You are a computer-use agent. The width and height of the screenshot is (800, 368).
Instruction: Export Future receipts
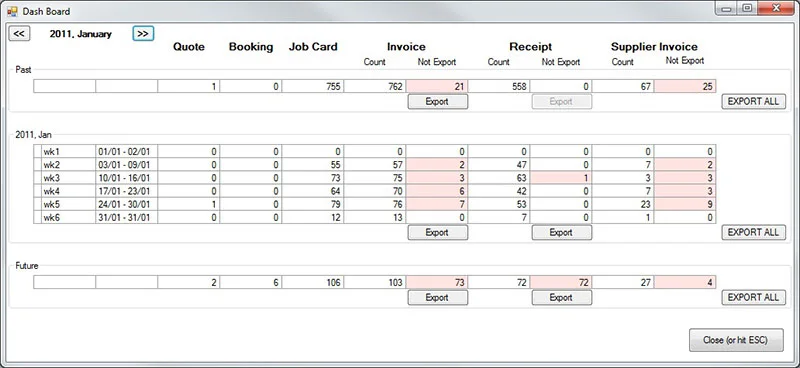[561, 298]
